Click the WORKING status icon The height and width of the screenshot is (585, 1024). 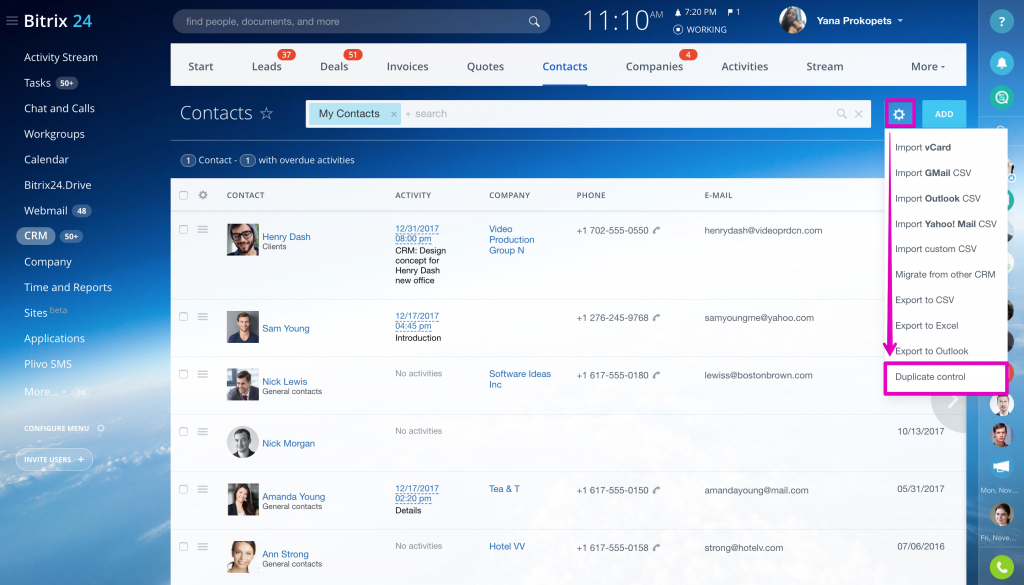click(678, 29)
